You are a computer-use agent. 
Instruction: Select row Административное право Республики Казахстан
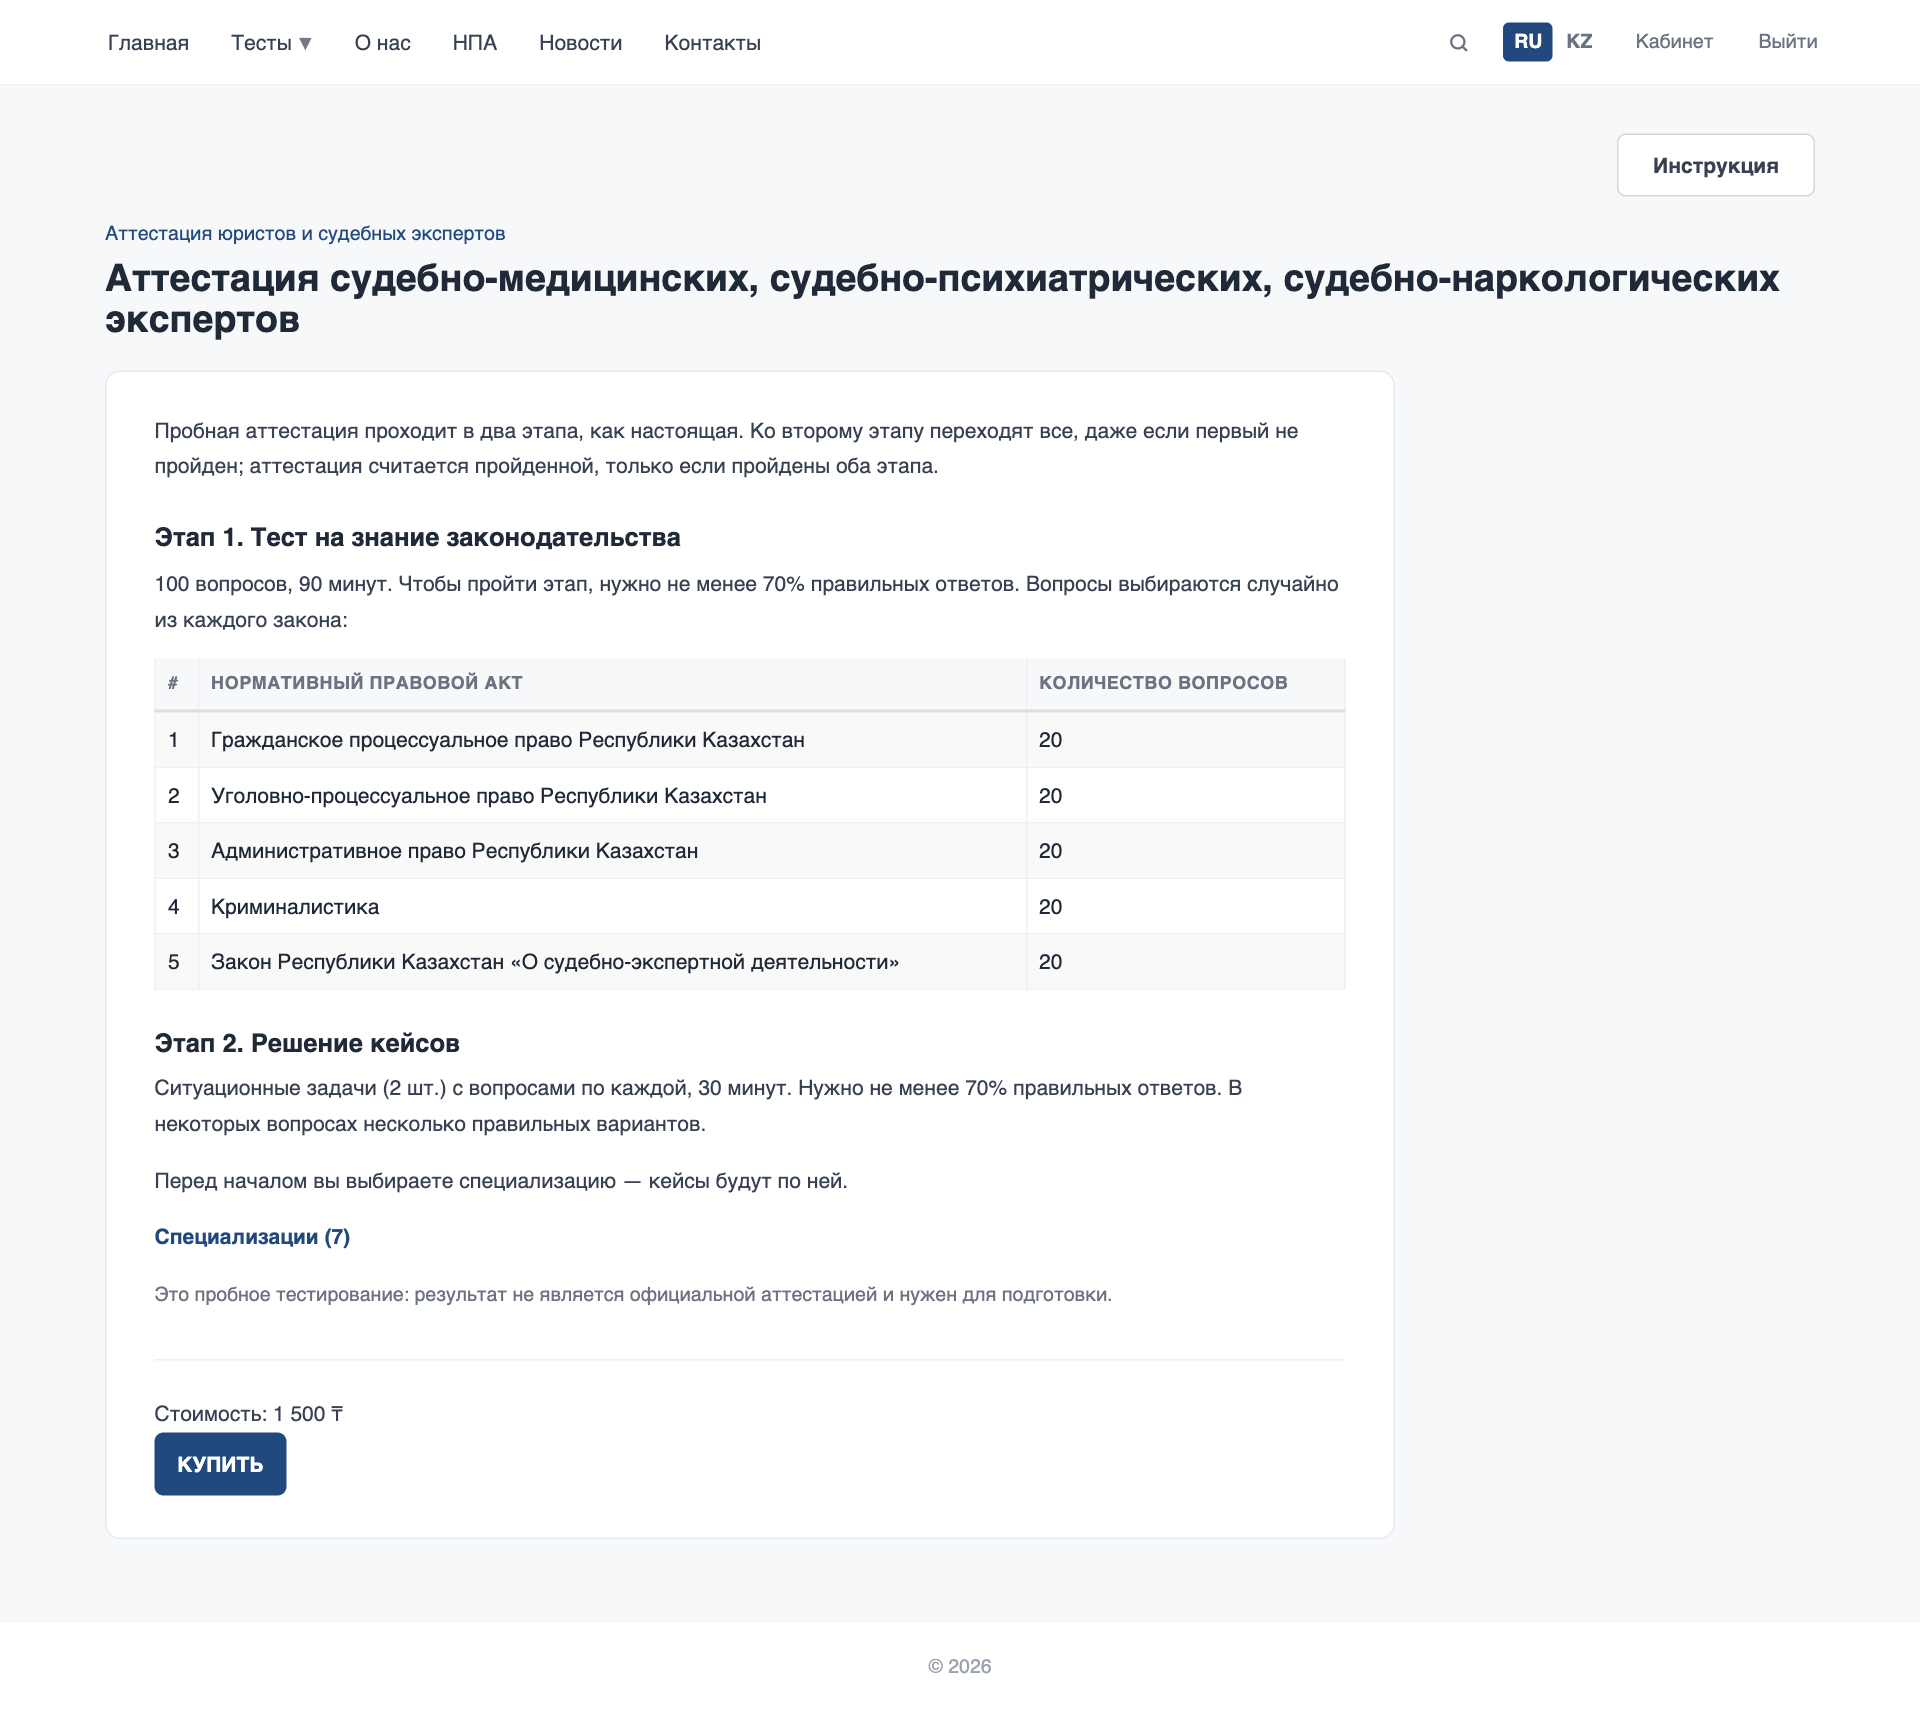coord(750,851)
